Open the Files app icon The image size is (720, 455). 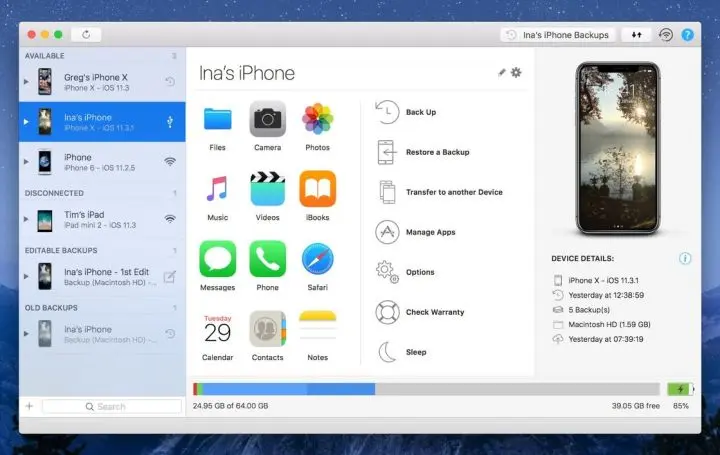217,119
